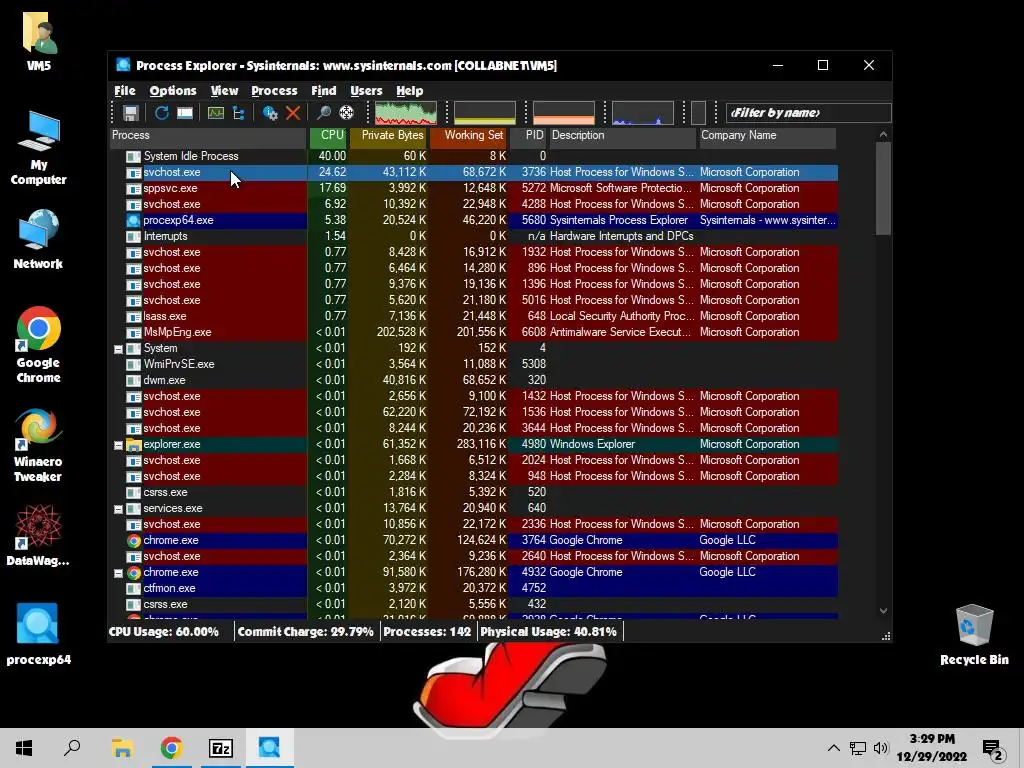
Task: Sort by the Process column header
Action: point(208,136)
